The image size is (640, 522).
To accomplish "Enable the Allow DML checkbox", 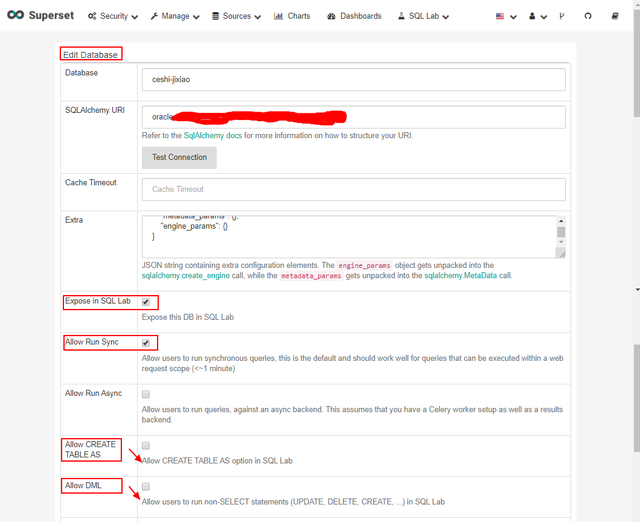I will (x=146, y=487).
